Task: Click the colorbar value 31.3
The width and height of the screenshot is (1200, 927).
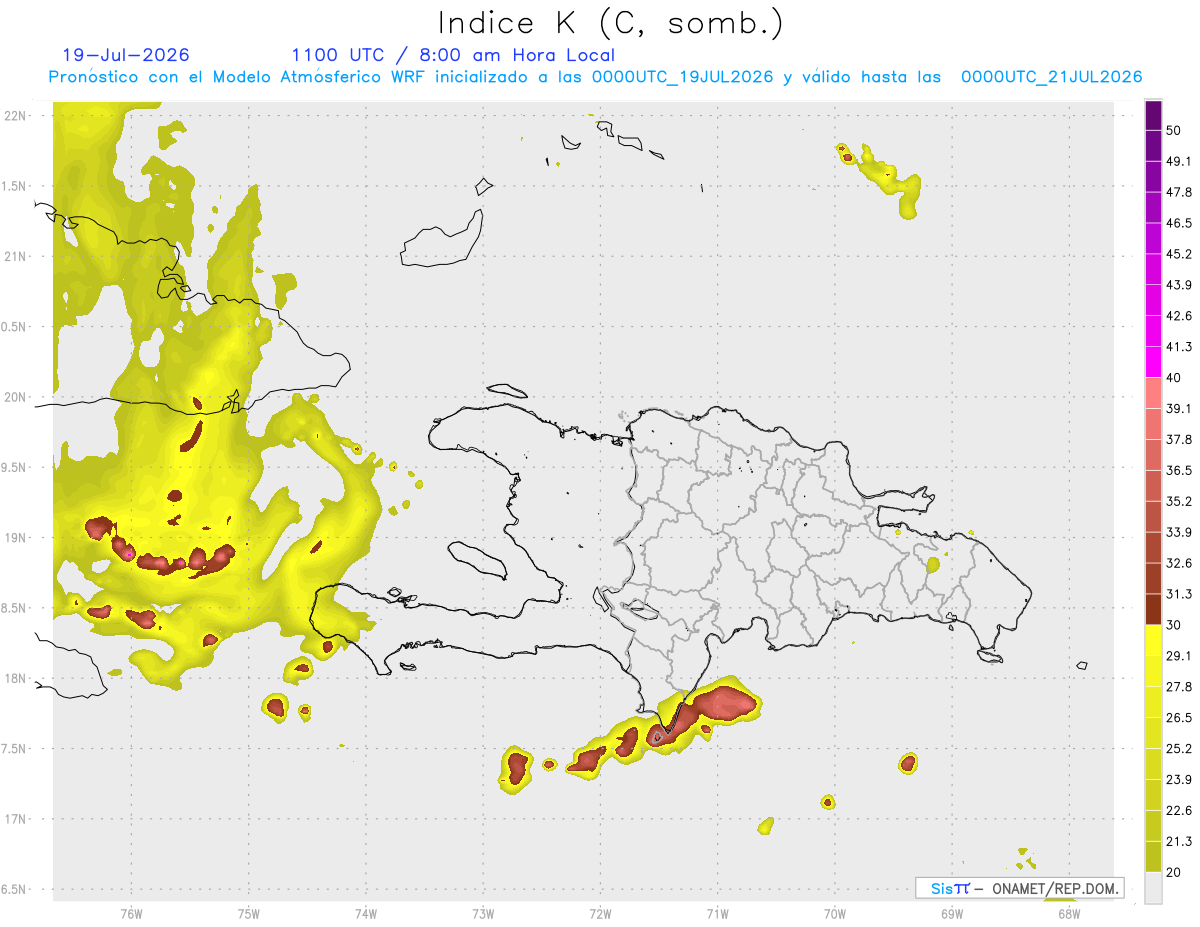Action: point(1179,594)
